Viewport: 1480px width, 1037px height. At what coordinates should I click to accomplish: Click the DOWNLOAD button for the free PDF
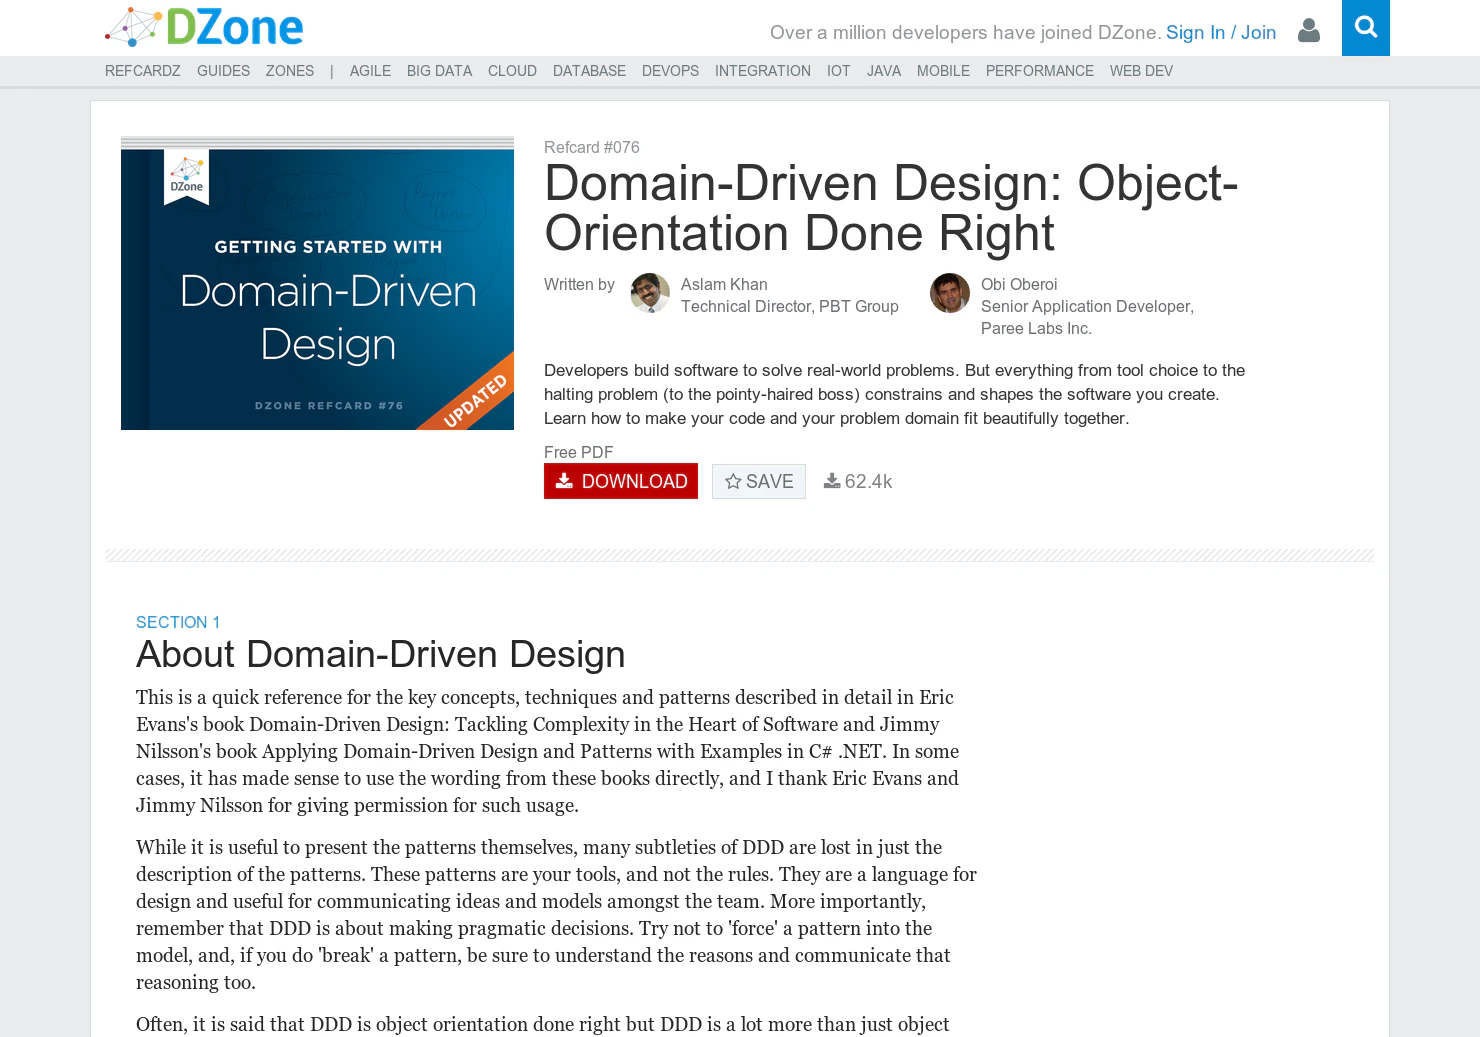coord(621,481)
